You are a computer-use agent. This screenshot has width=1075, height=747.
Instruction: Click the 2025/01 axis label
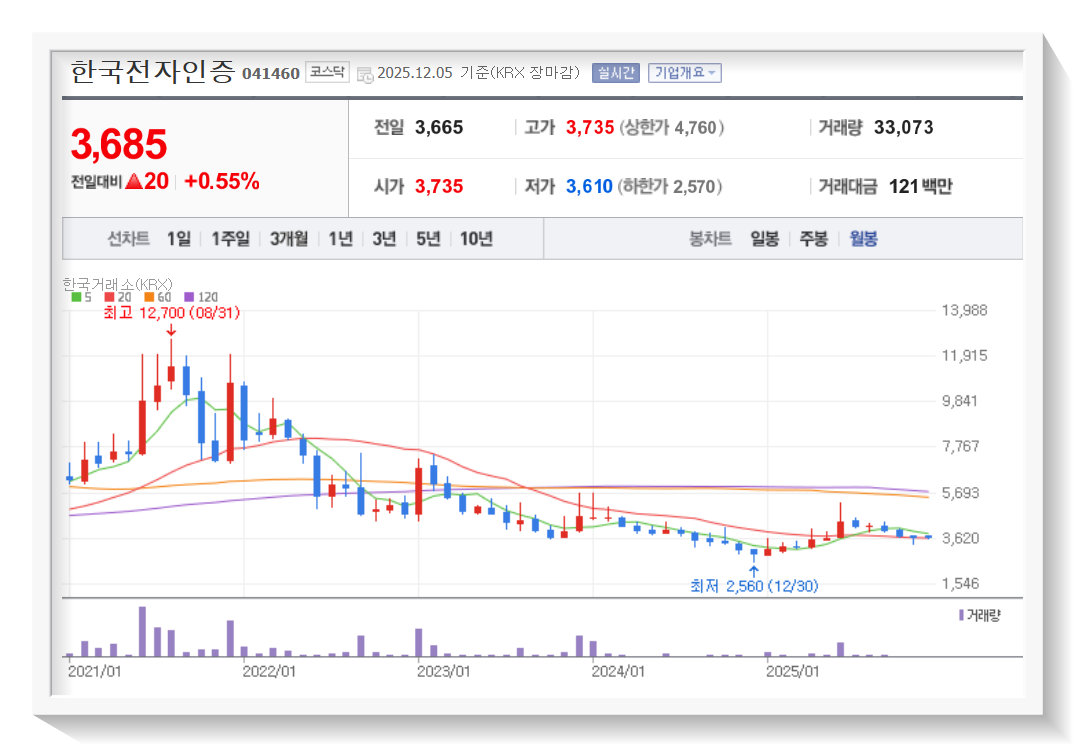click(x=793, y=672)
